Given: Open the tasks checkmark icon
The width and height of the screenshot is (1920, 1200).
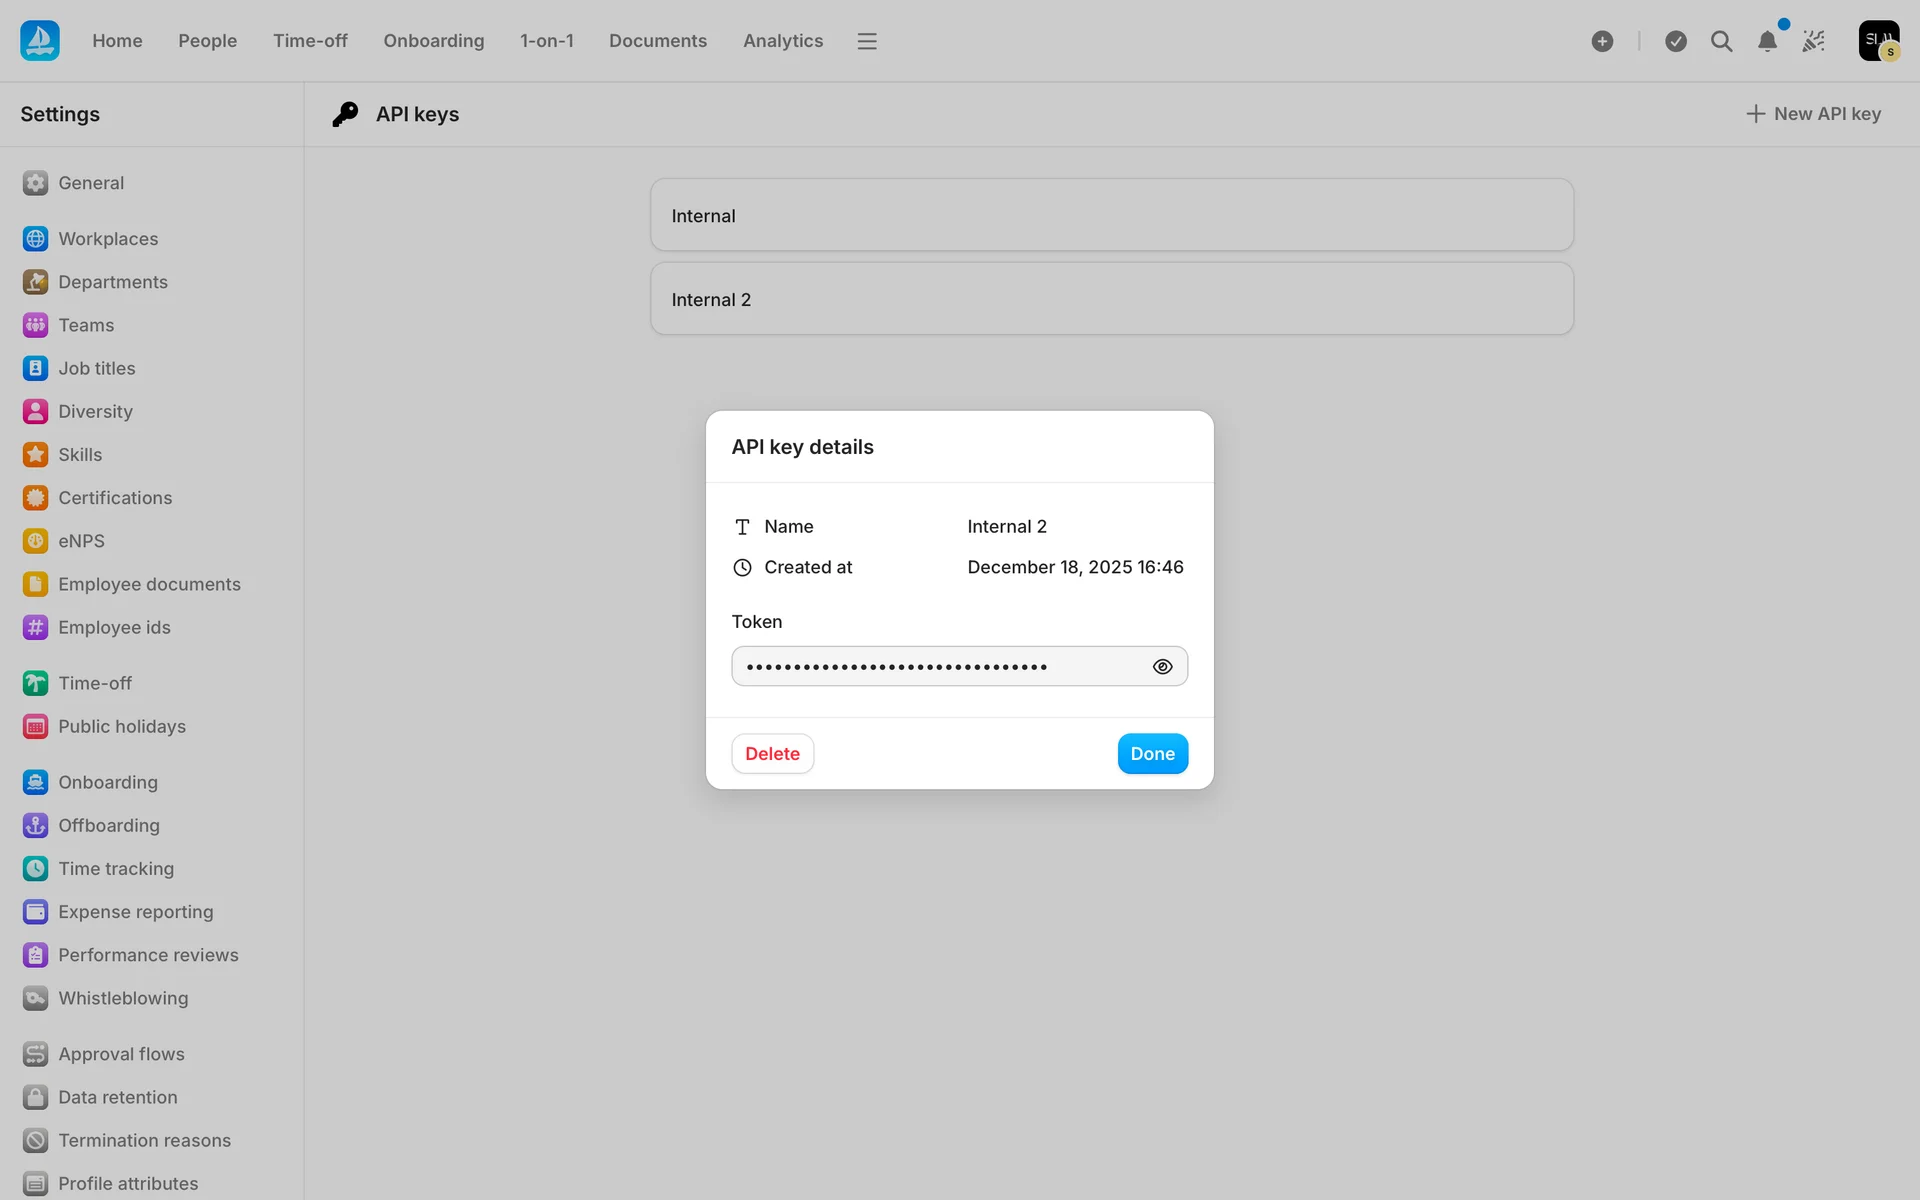Looking at the screenshot, I should pos(1676,41).
